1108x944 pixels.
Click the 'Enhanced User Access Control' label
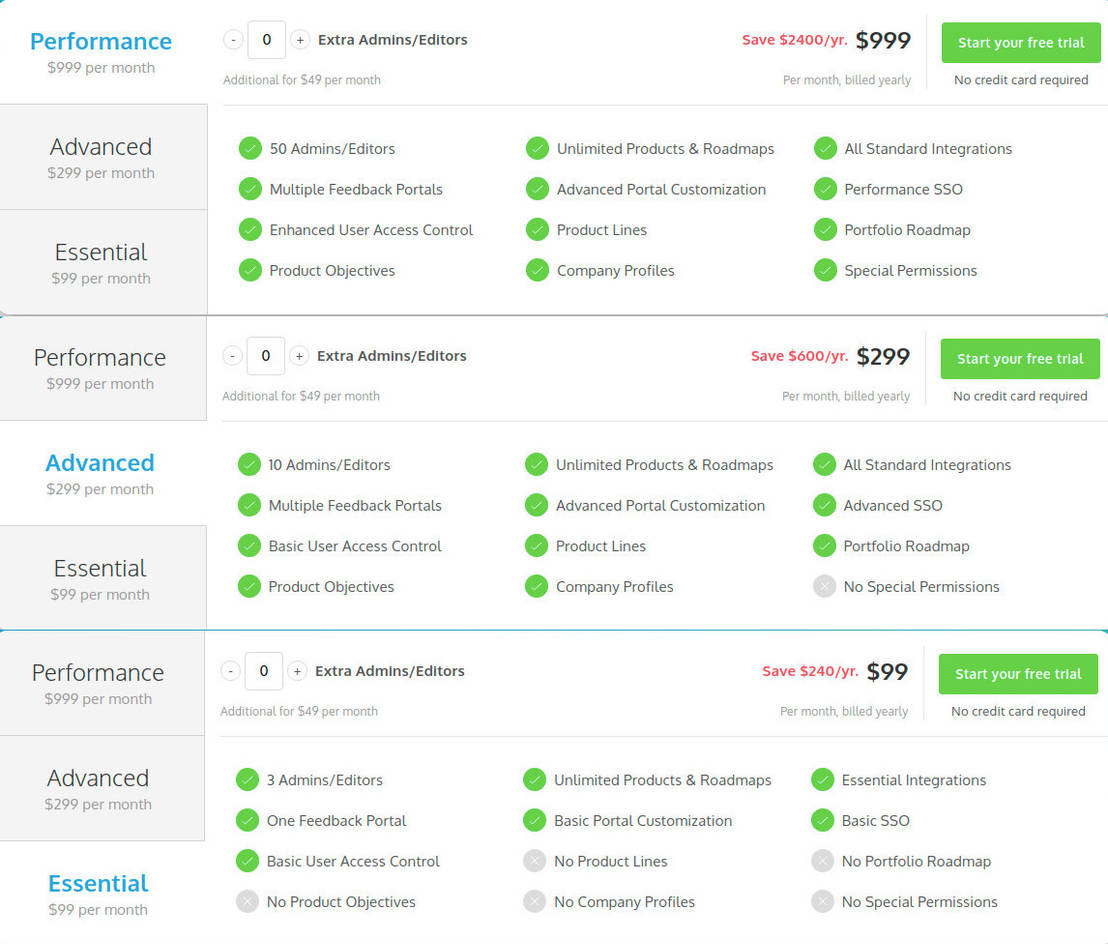371,230
